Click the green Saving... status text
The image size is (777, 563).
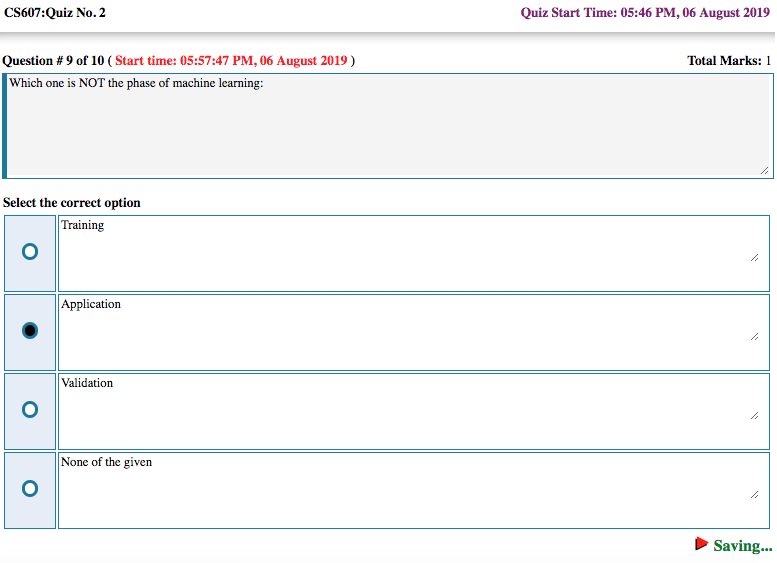[743, 546]
